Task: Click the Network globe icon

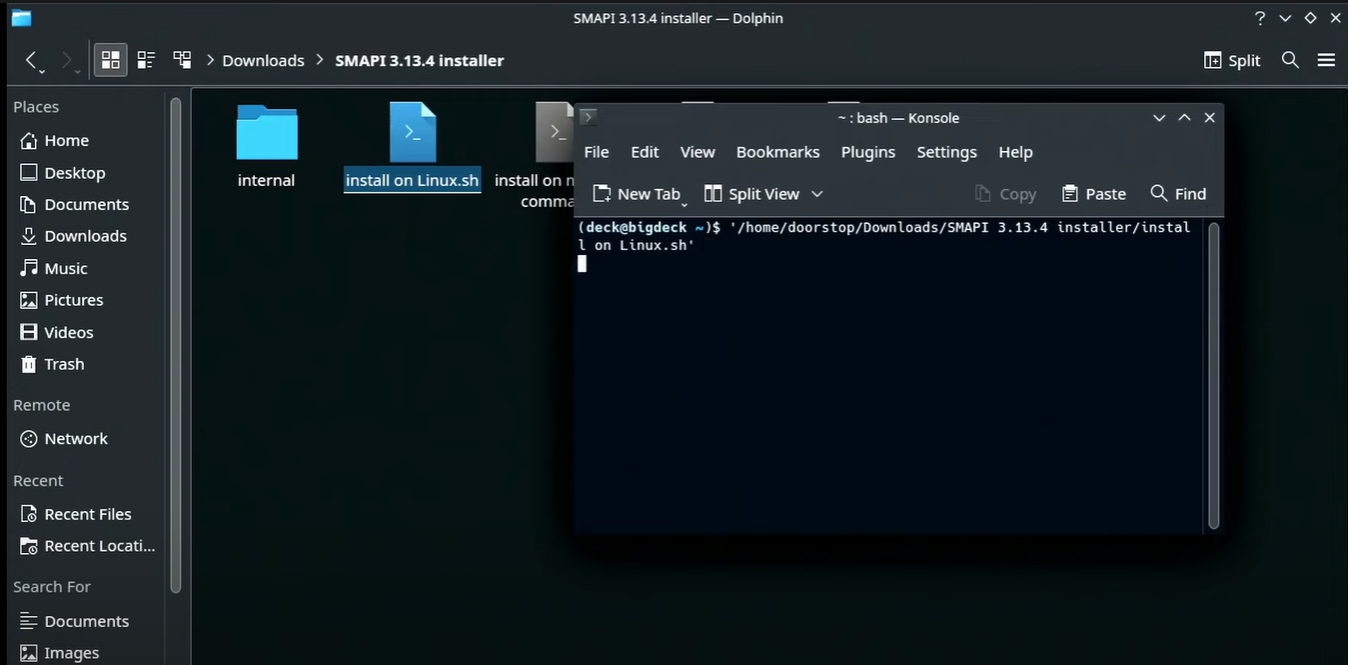Action: [28, 439]
